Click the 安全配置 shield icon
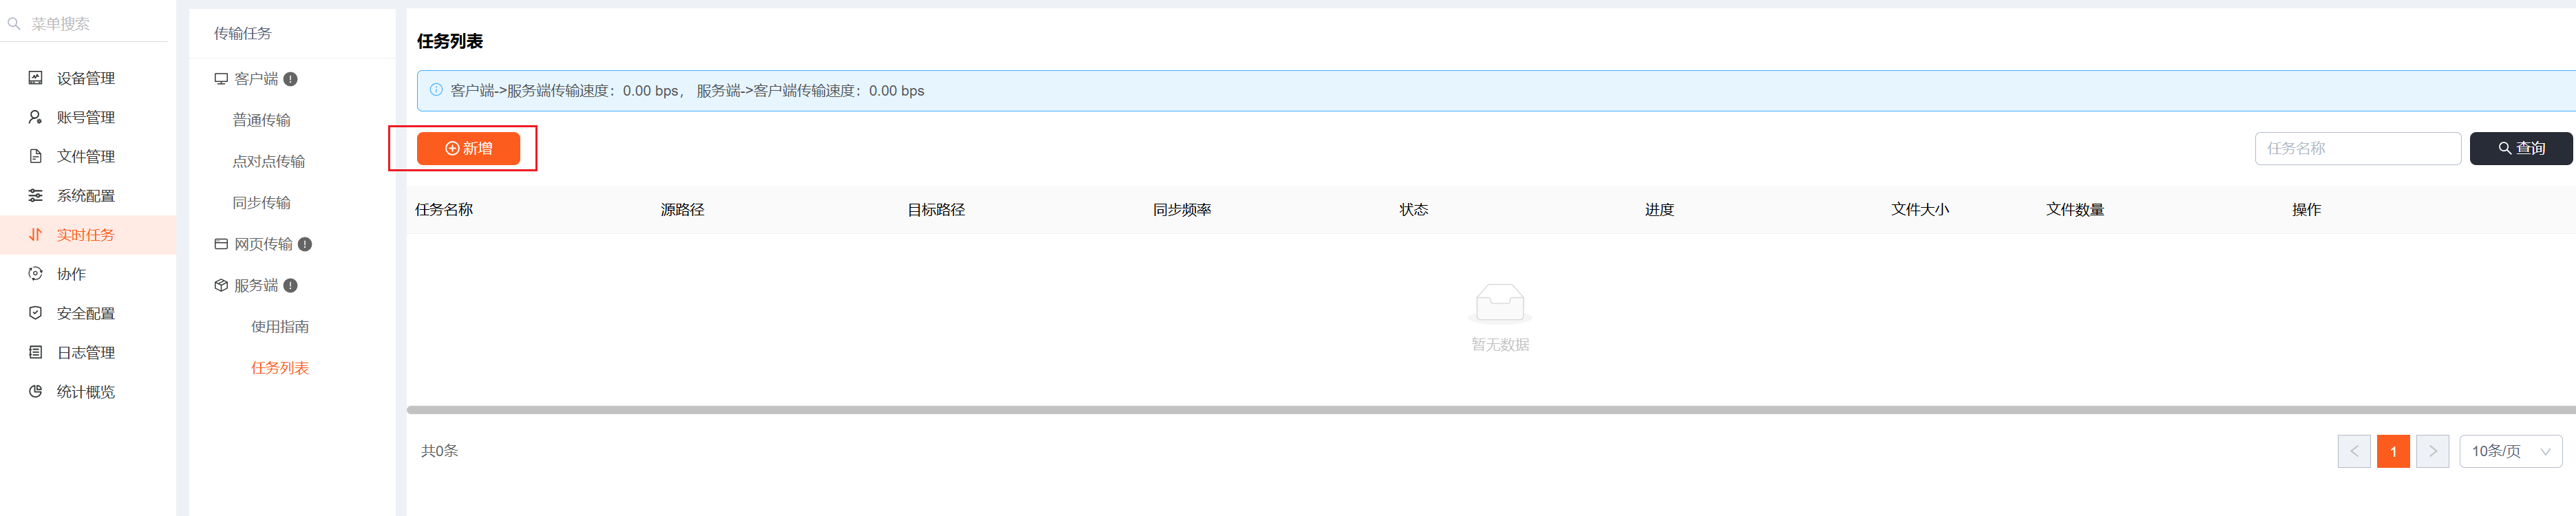This screenshot has height=516, width=2576. point(35,313)
